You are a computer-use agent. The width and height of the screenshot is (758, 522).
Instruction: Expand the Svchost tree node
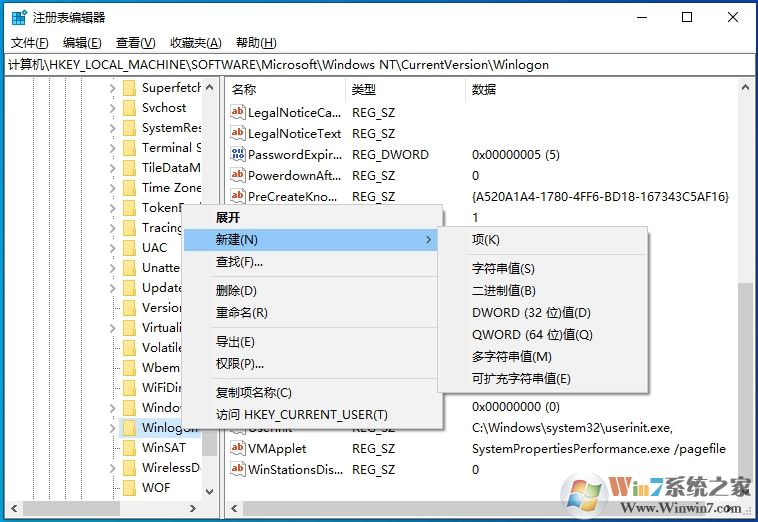pyautogui.click(x=113, y=108)
